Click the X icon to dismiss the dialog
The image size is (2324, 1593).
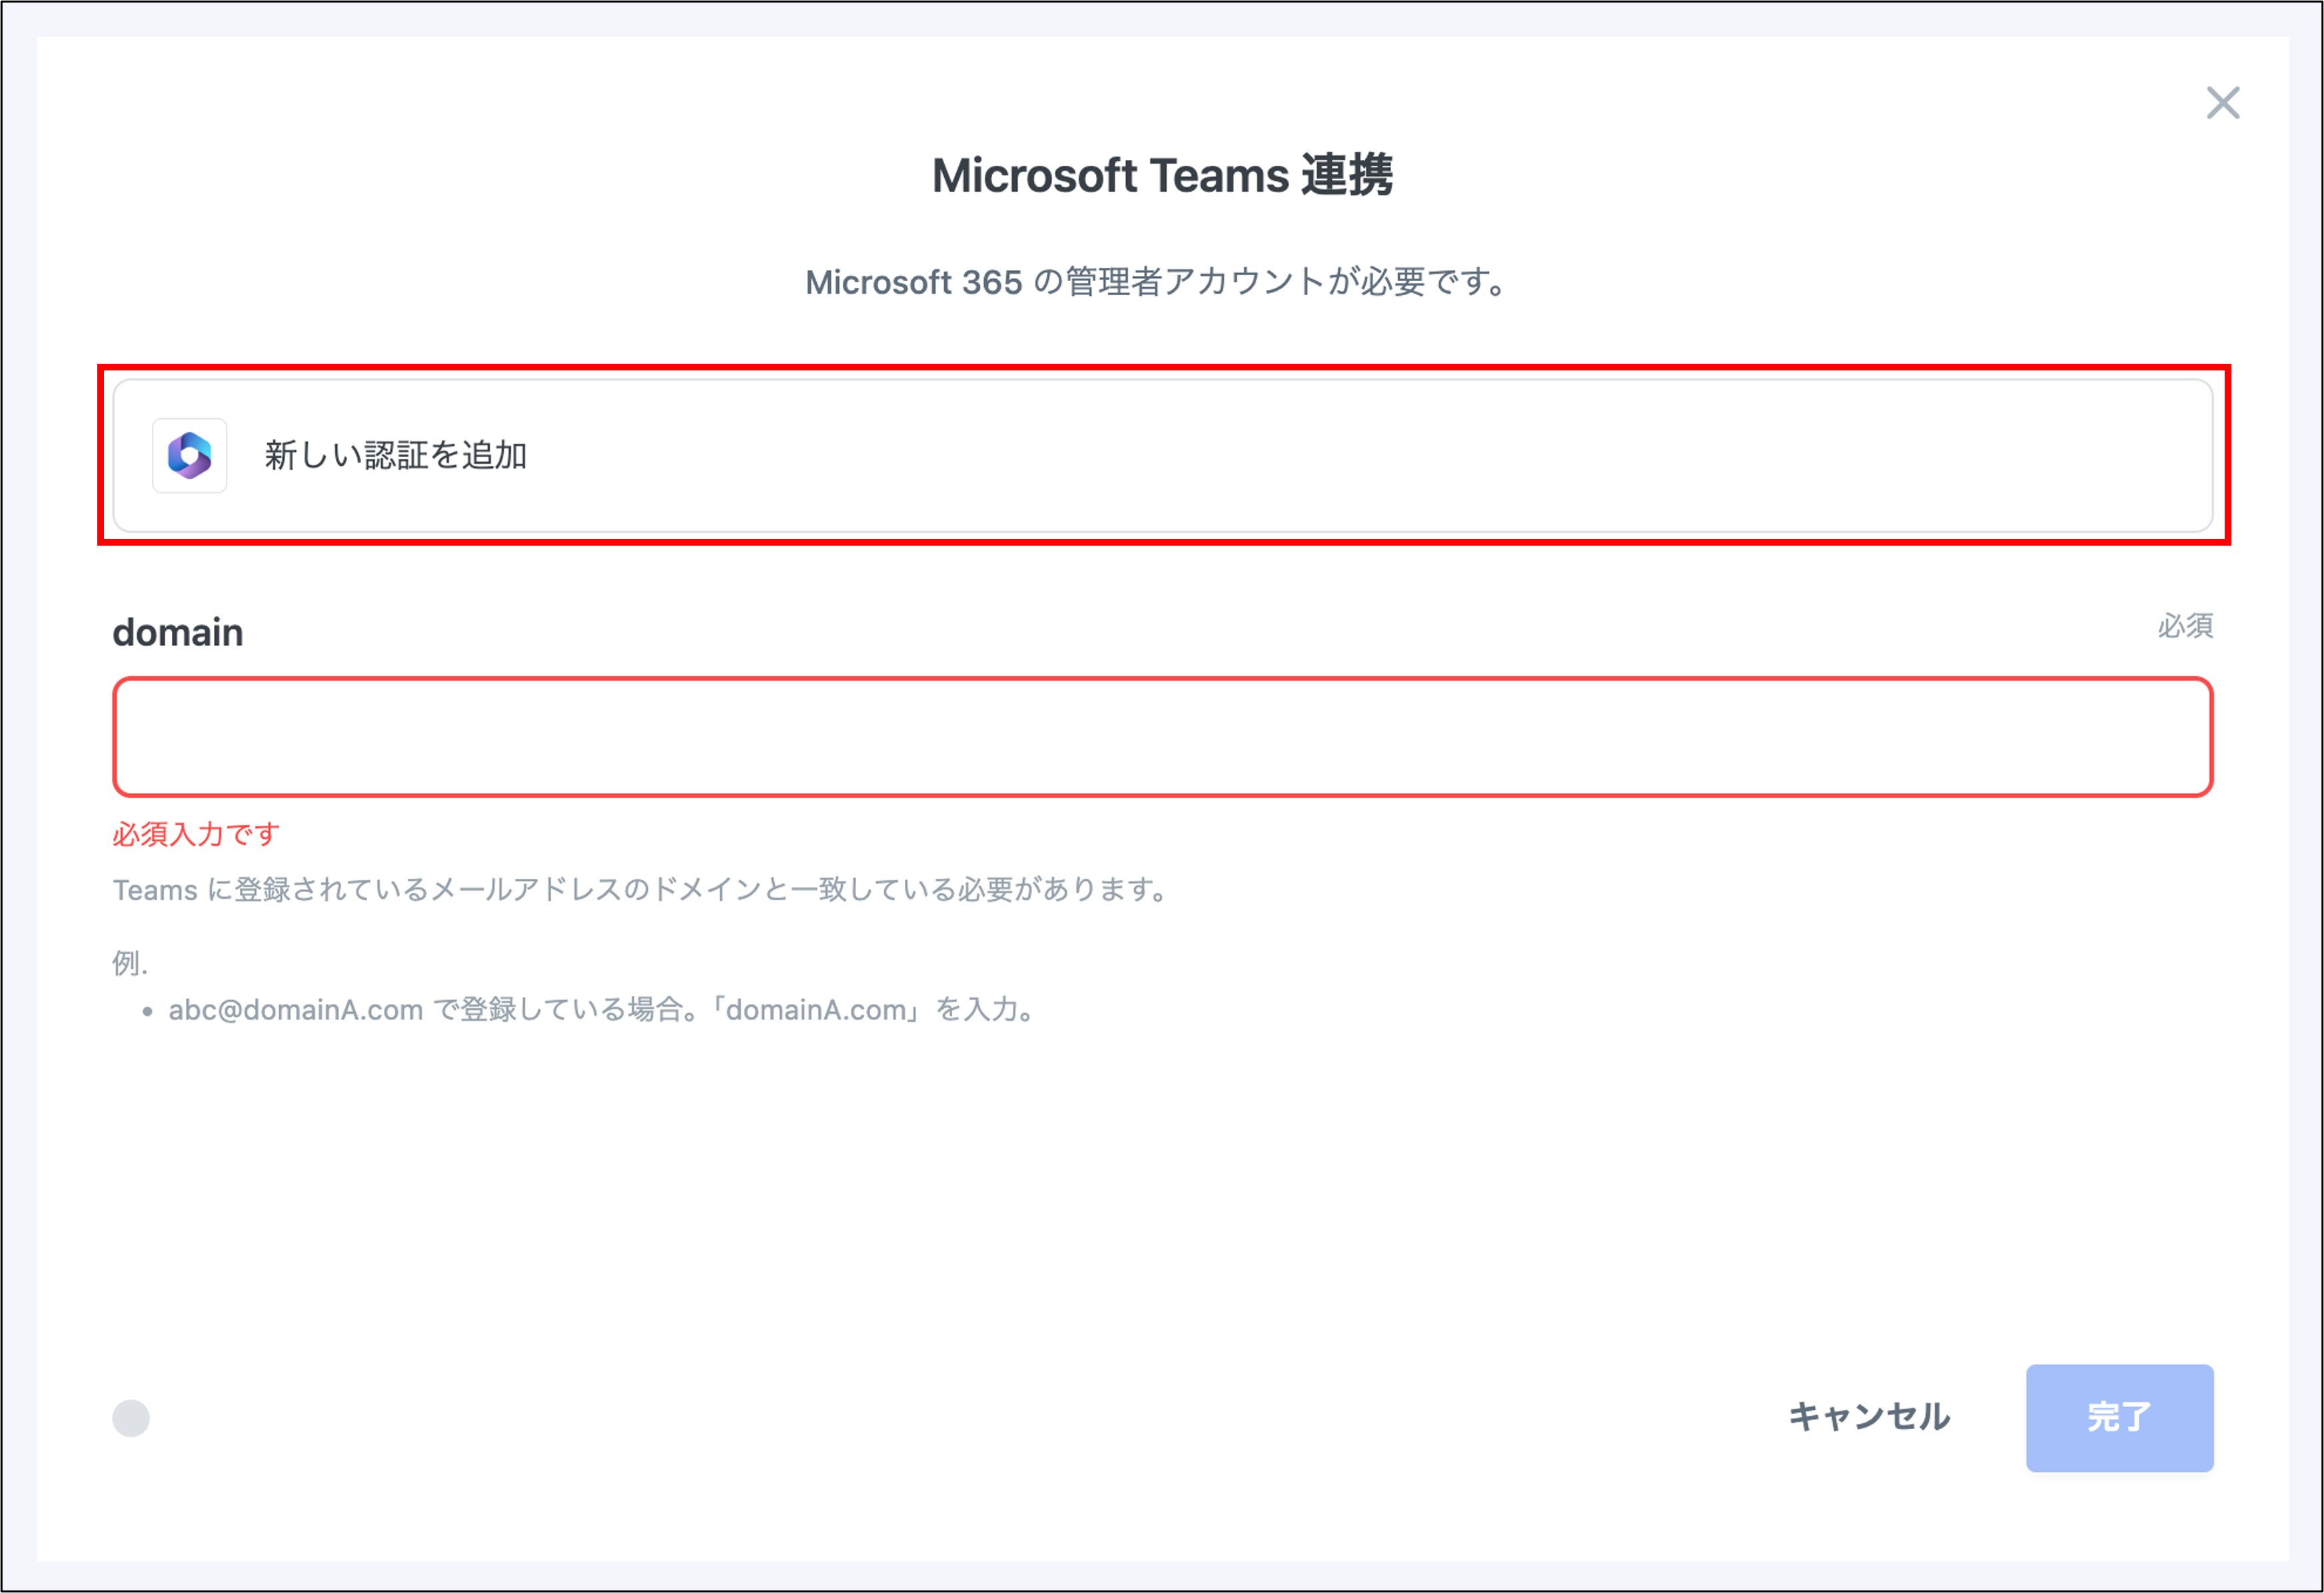point(2222,103)
